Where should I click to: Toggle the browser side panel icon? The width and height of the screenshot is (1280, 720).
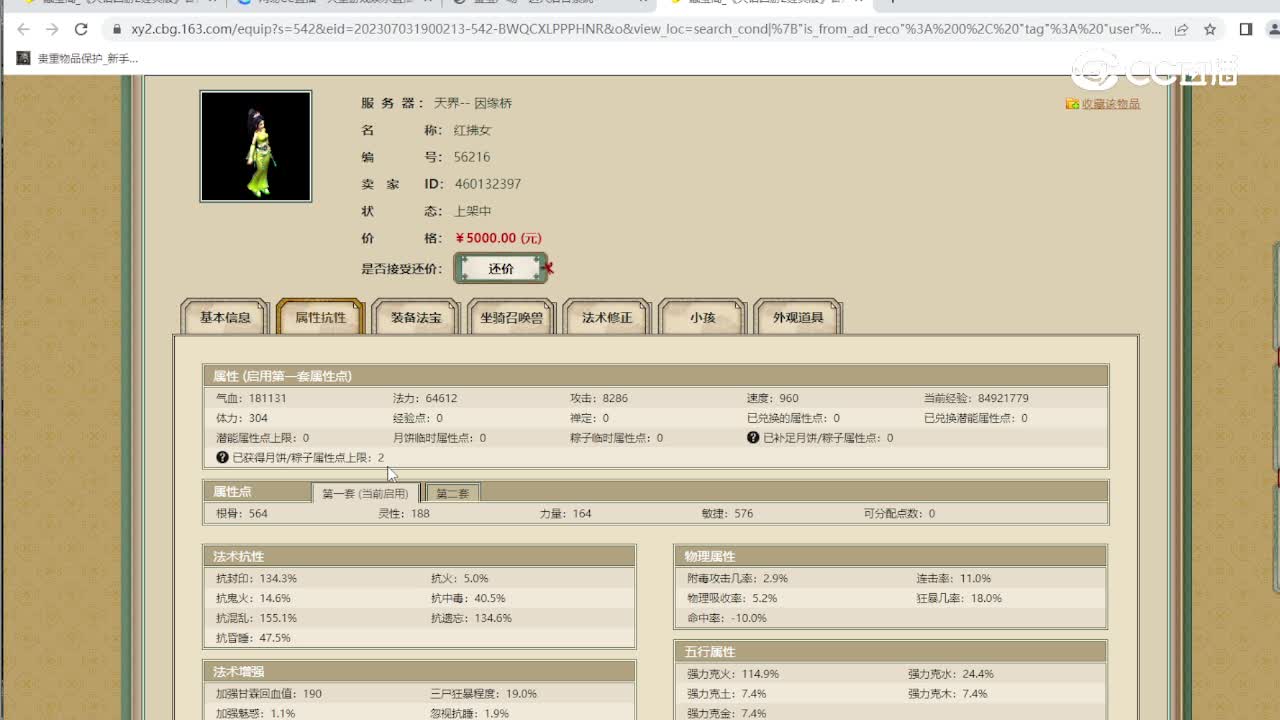(1245, 30)
